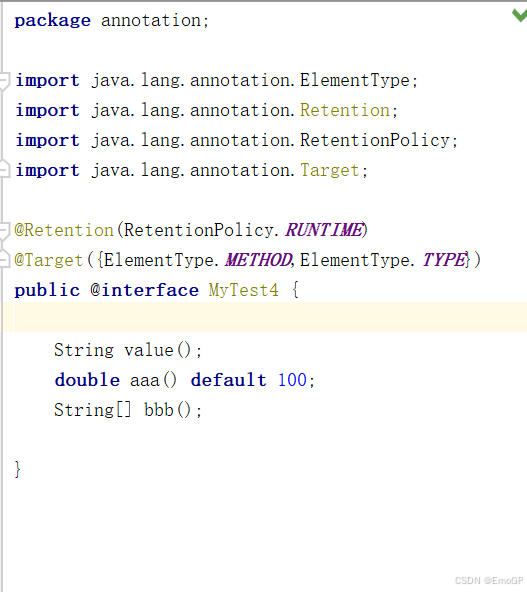
Task: Click the MyTest4 annotation name
Action: (x=243, y=291)
